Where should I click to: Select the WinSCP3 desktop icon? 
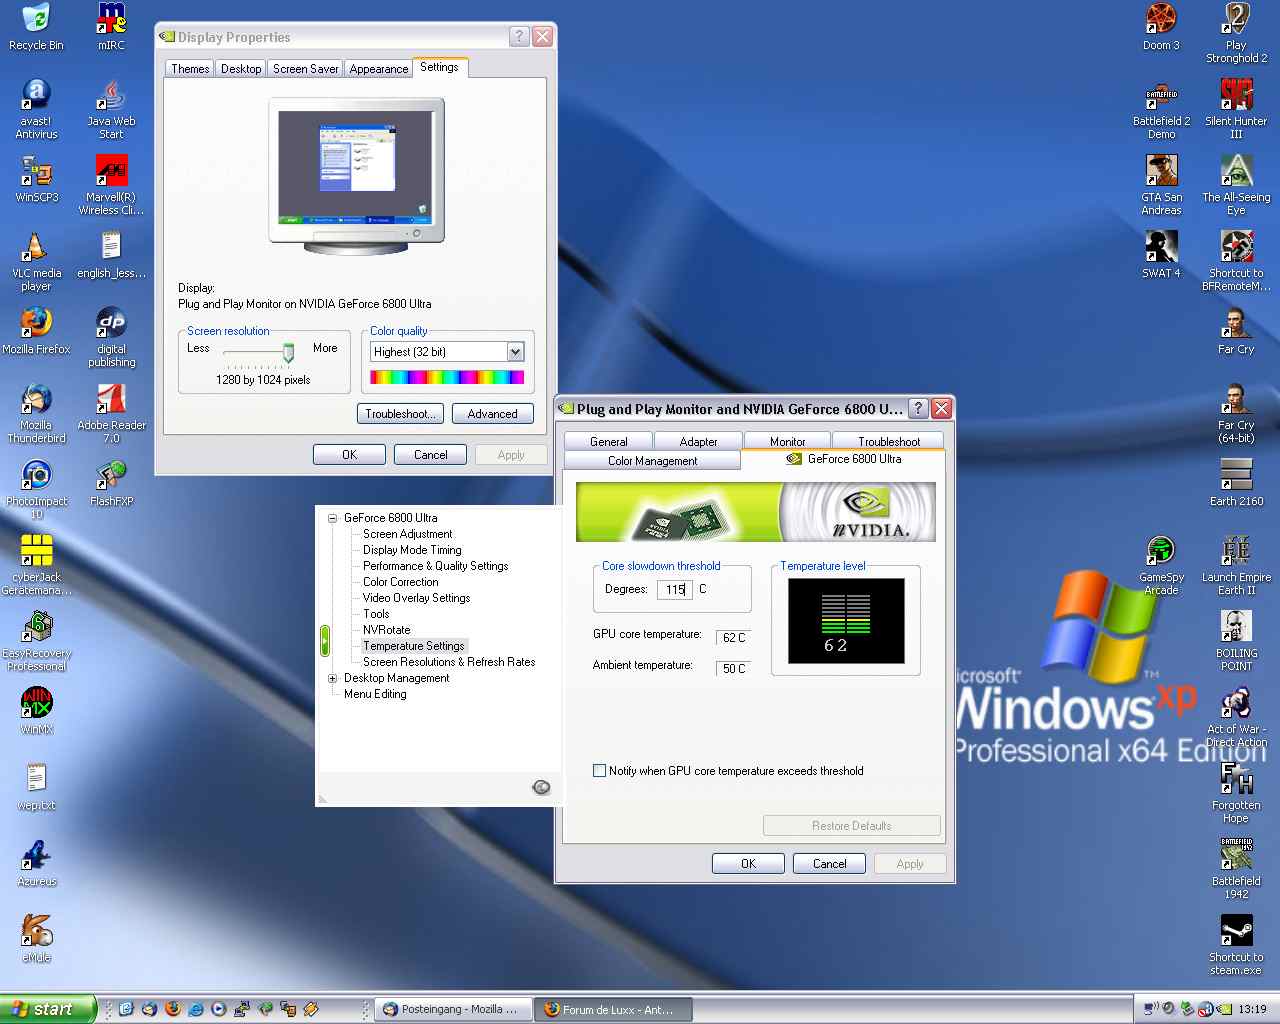point(36,179)
